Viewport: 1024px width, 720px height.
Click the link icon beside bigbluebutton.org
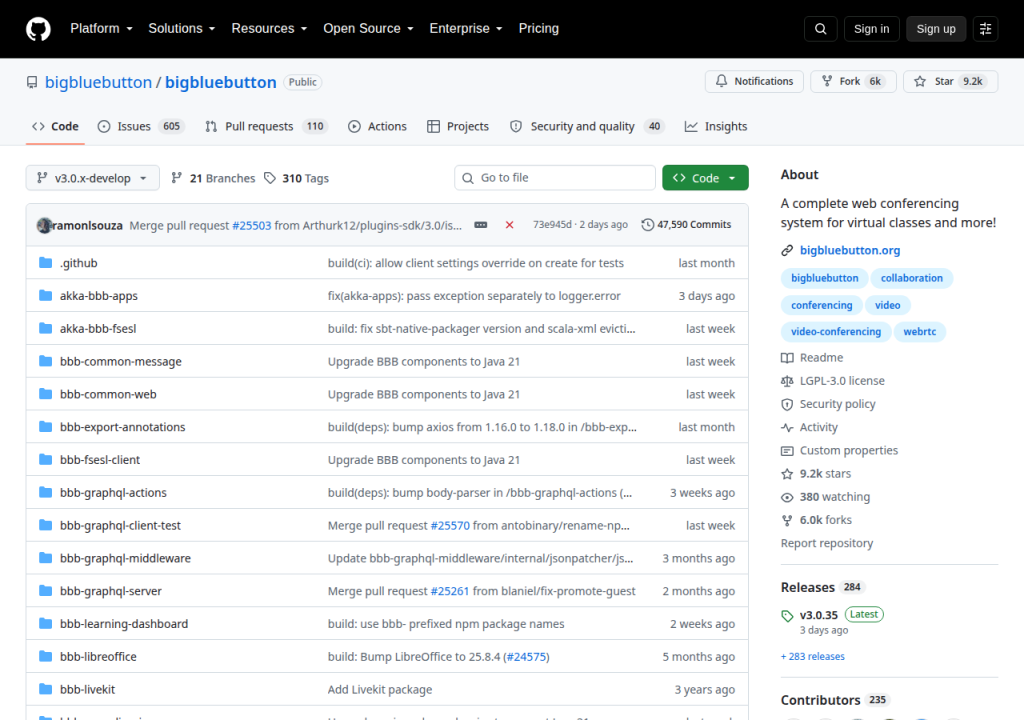coord(787,250)
